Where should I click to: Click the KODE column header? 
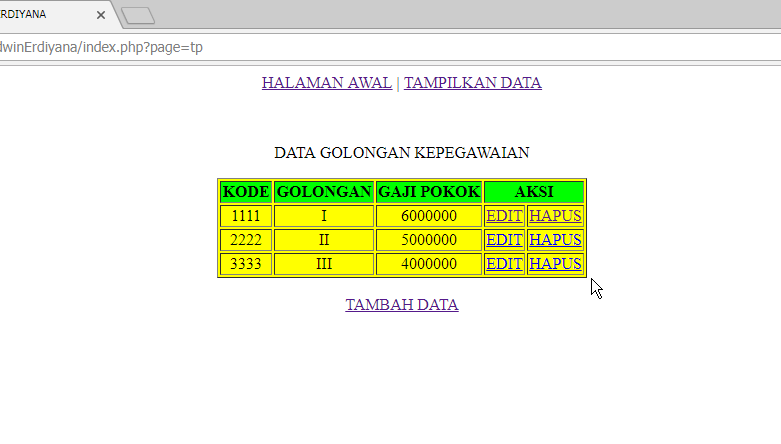pyautogui.click(x=246, y=192)
